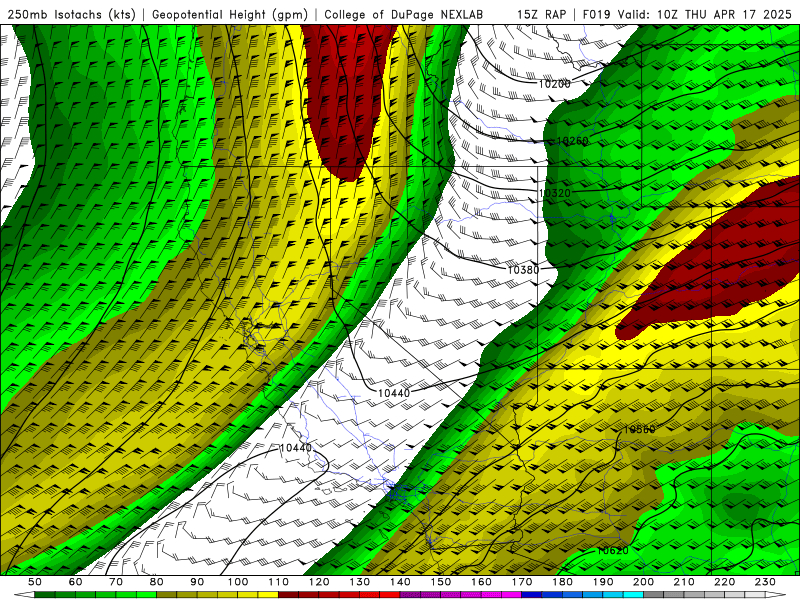This screenshot has height=600, width=800.
Task: Click the 10380 height contour label
Action: [x=523, y=269]
